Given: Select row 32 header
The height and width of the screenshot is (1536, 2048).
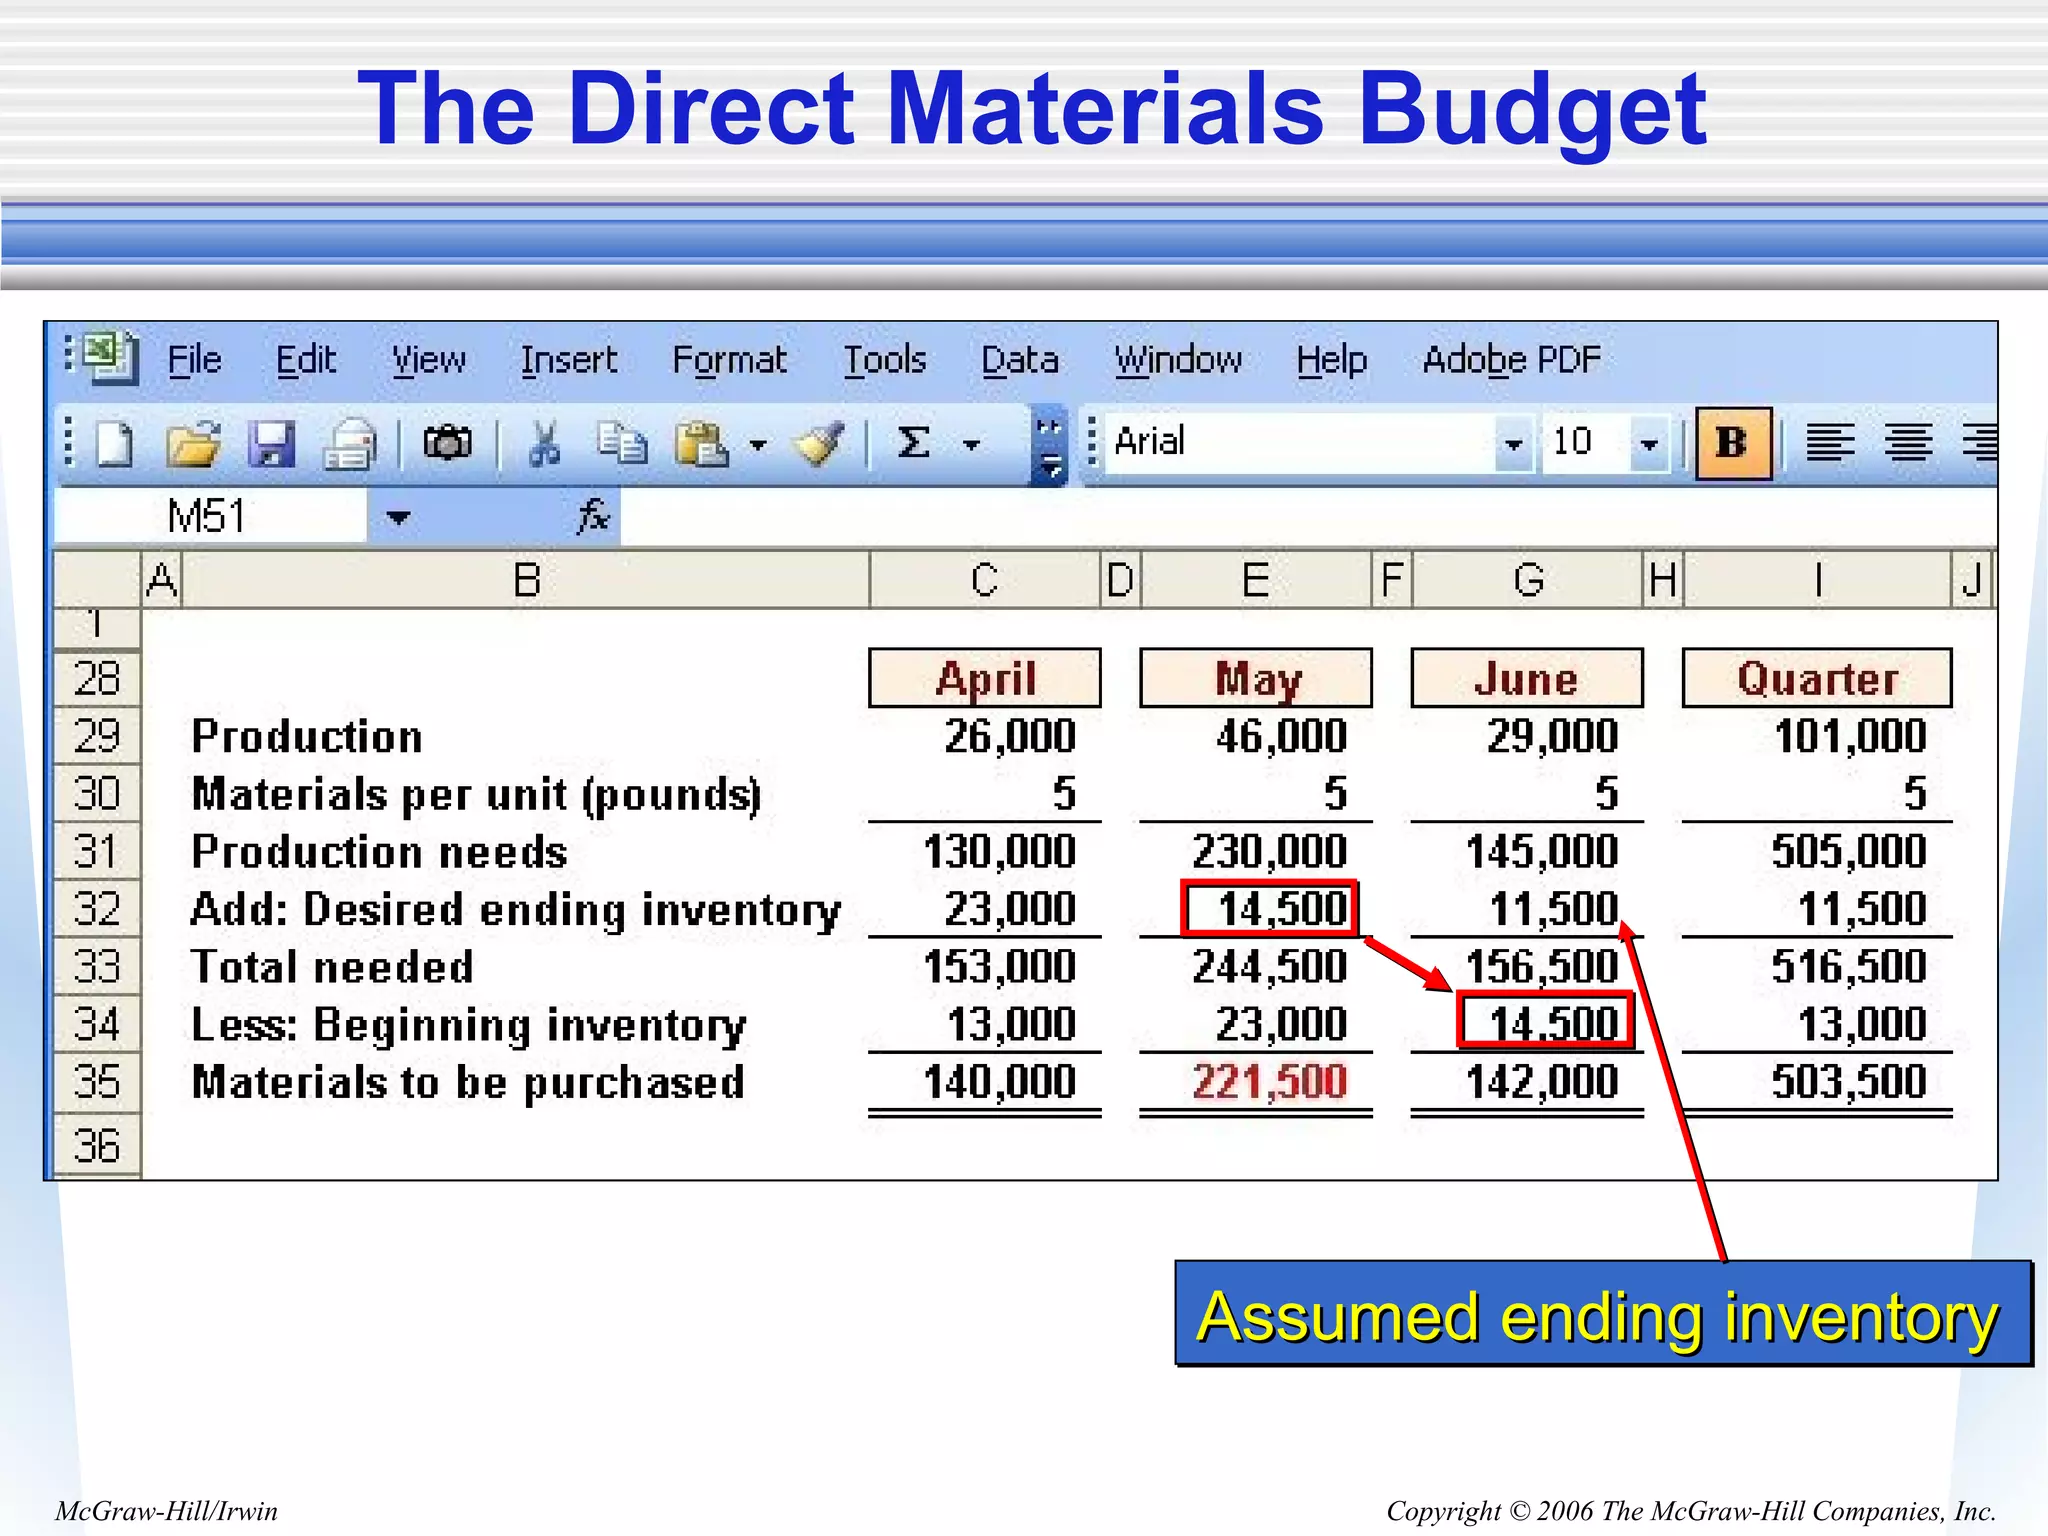Looking at the screenshot, I should click(x=97, y=909).
